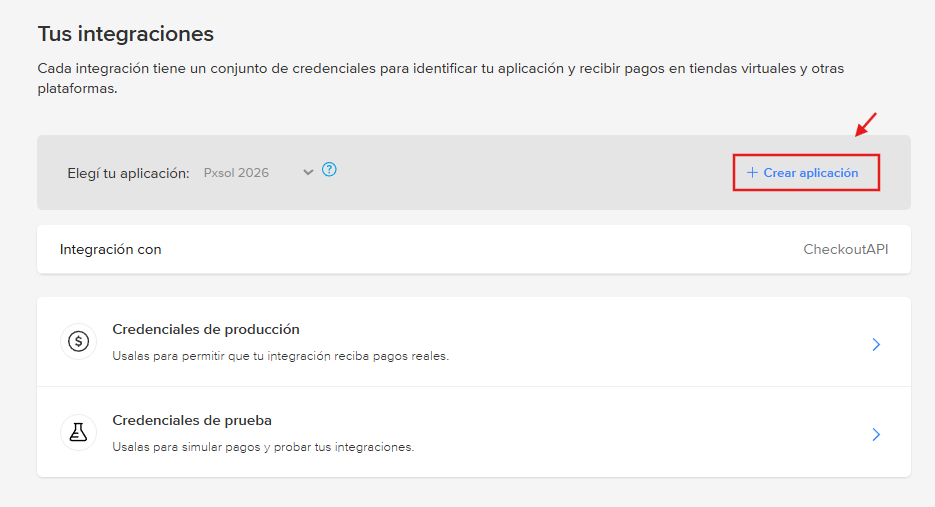Click the plus icon before Crear aplicación
935x507 pixels.
pyautogui.click(x=752, y=173)
